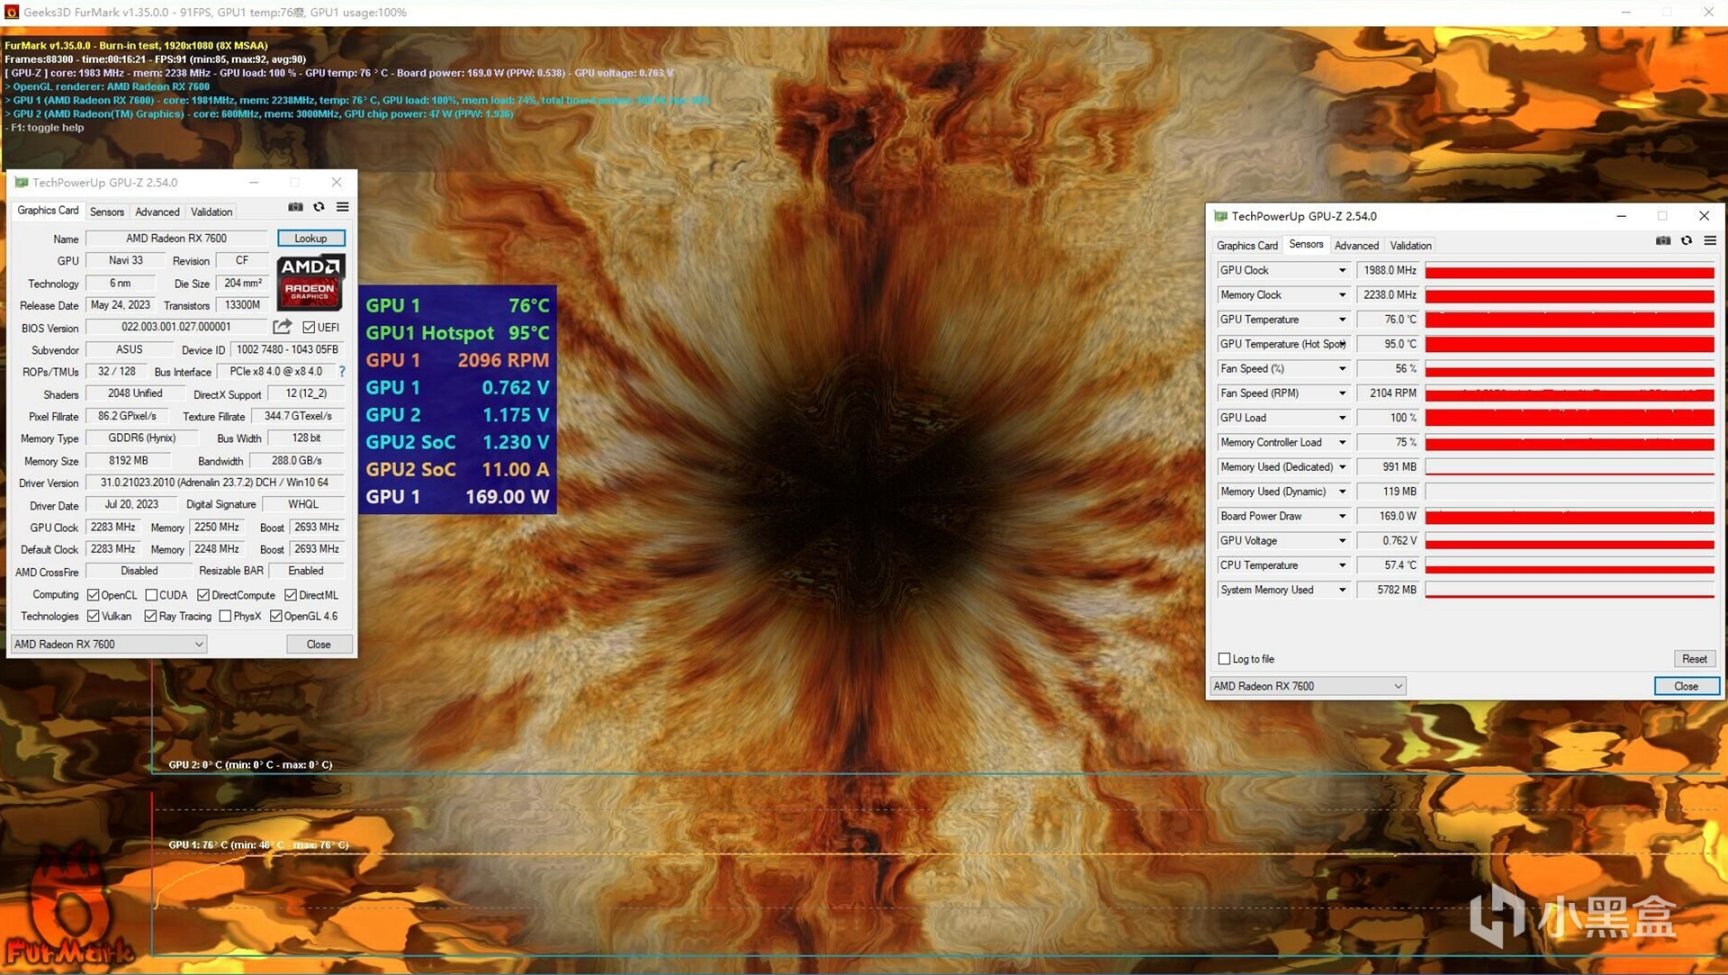Click the Memory Size value 8192 MB
Image resolution: width=1728 pixels, height=975 pixels.
pyautogui.click(x=128, y=461)
